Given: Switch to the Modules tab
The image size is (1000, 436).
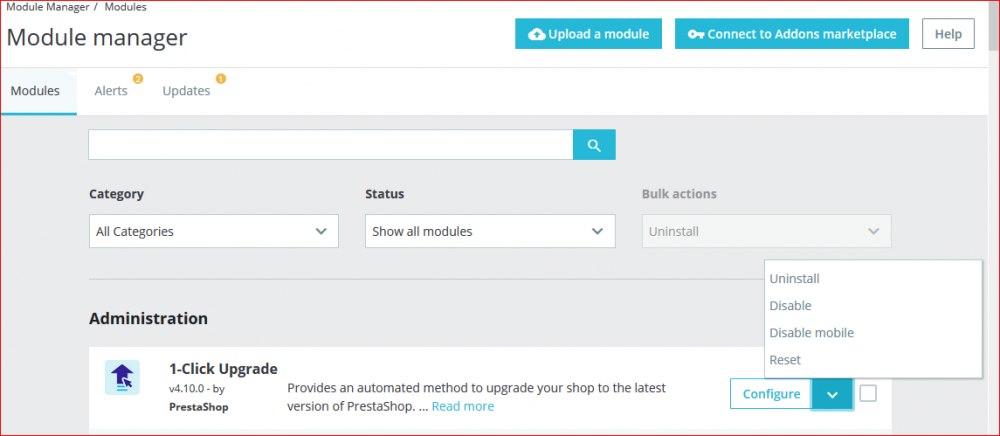Looking at the screenshot, I should 36,91.
